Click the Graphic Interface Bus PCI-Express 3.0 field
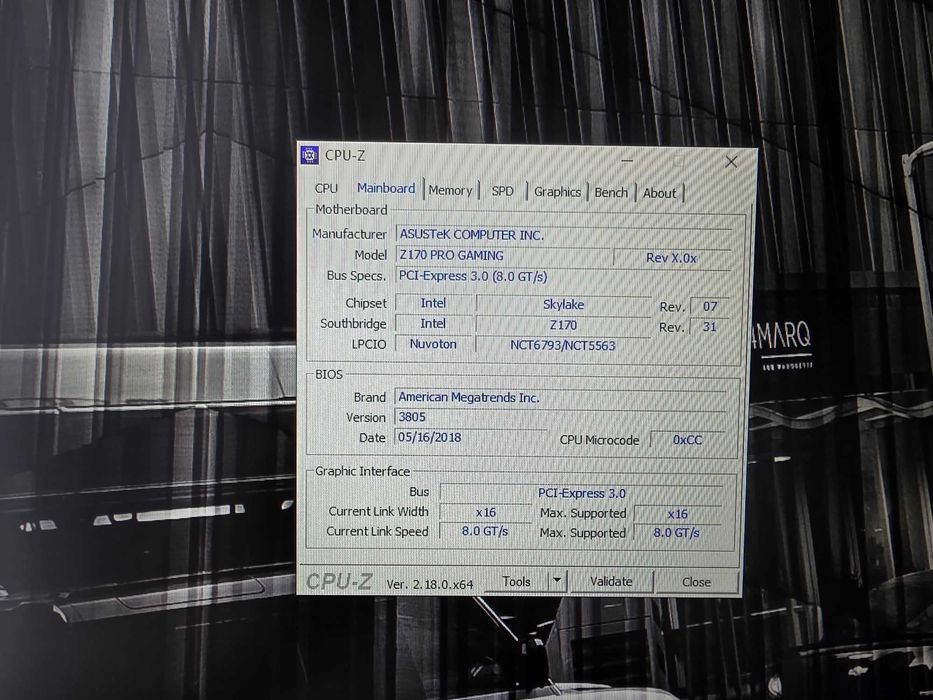Viewport: 933px width, 700px height. pos(581,493)
